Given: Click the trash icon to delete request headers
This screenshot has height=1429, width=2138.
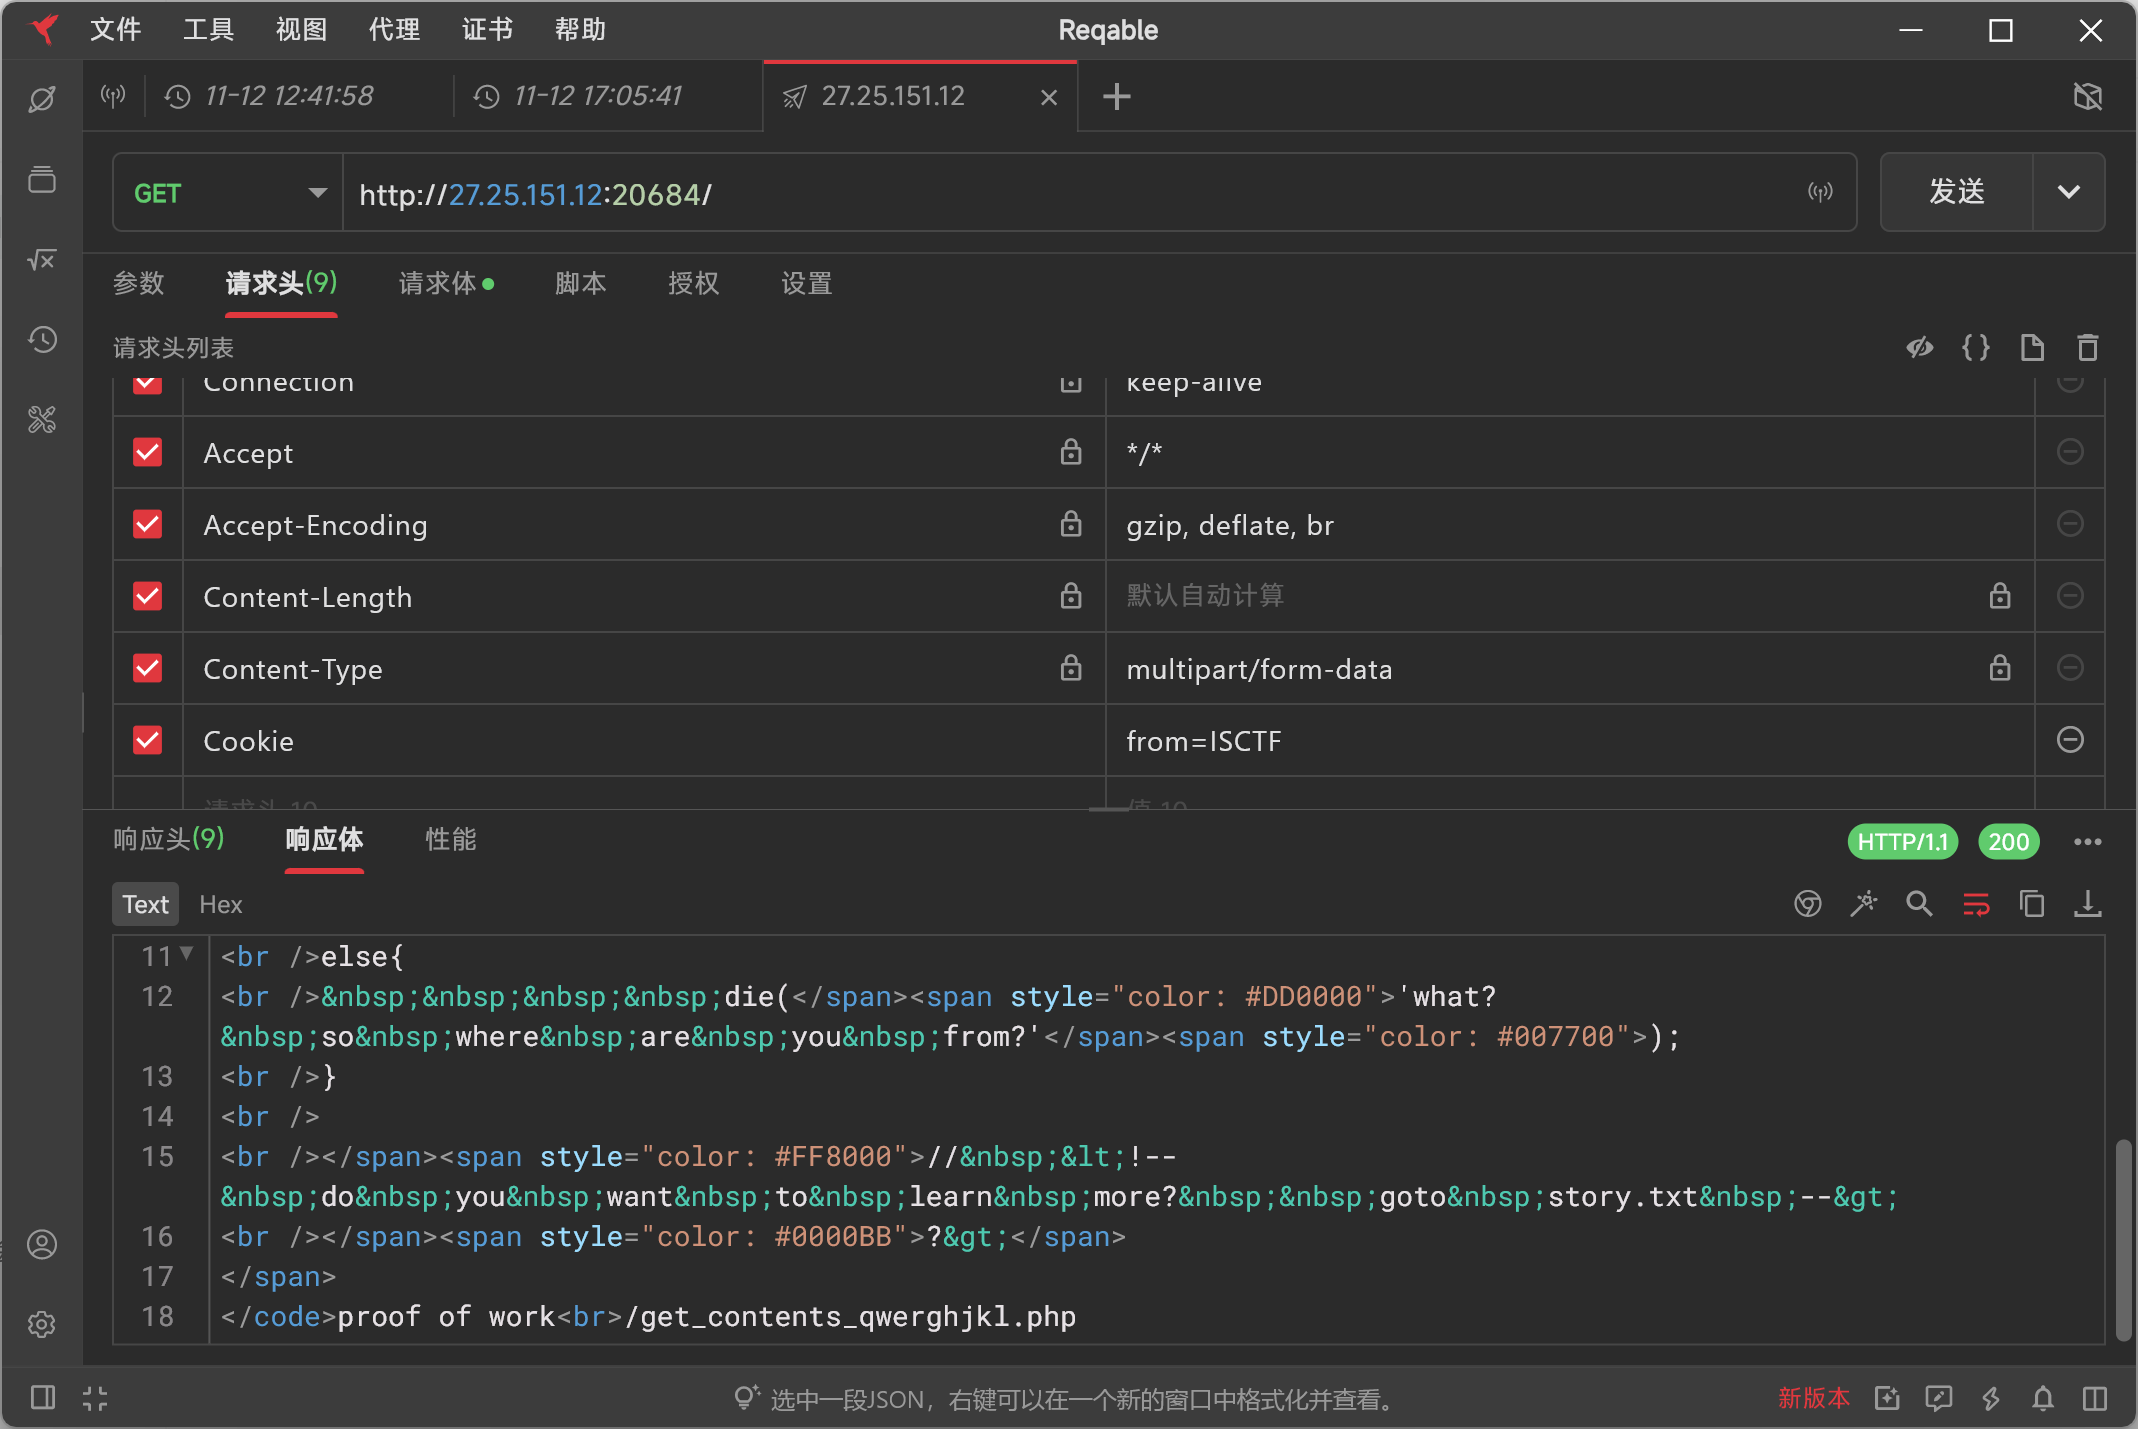Looking at the screenshot, I should [2087, 347].
